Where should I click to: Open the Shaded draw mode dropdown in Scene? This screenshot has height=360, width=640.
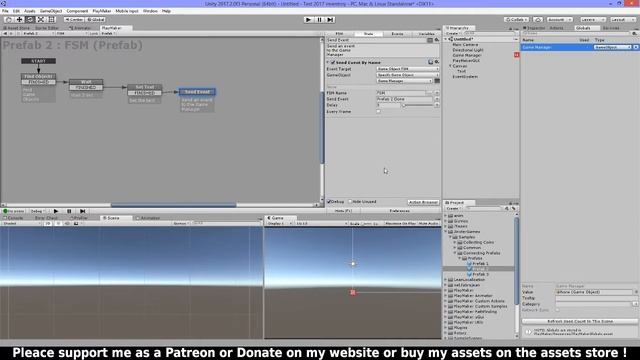(x=21, y=223)
